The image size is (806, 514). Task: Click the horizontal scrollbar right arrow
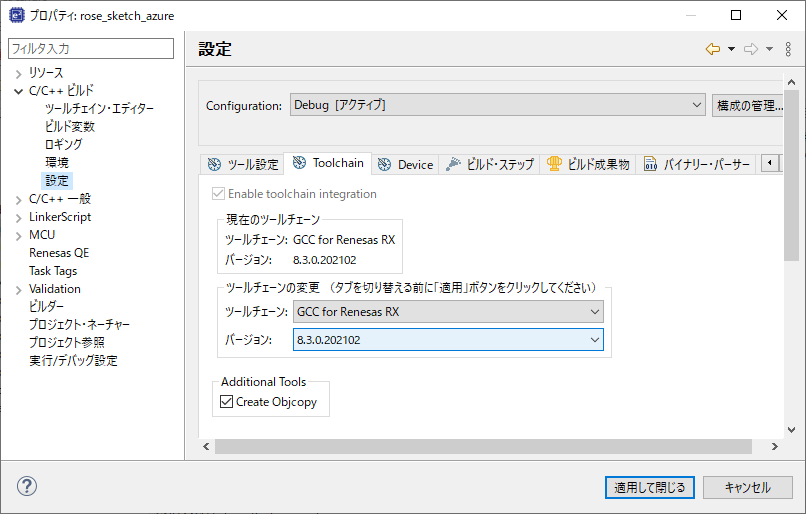(774, 447)
